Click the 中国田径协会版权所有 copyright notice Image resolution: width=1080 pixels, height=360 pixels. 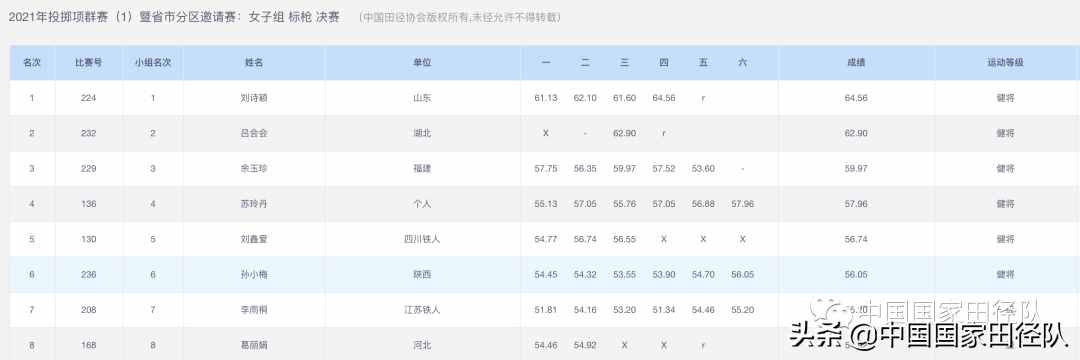460,18
